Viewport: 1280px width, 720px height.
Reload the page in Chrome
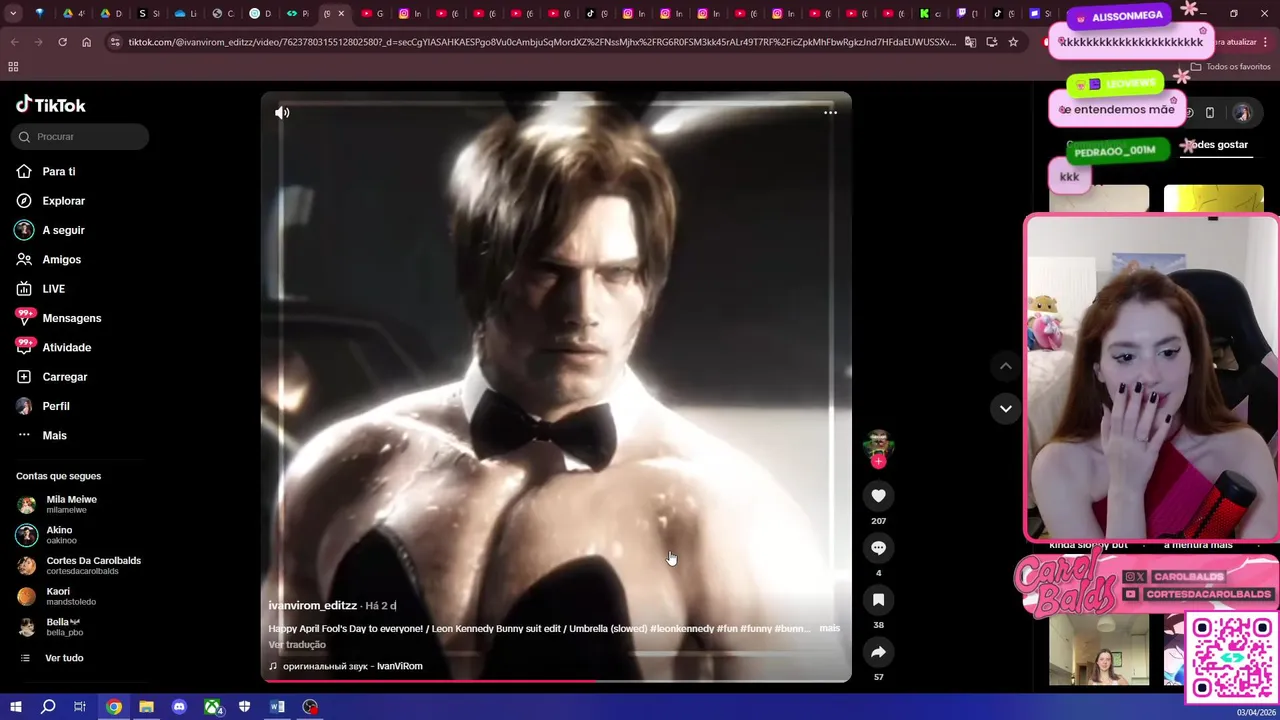62,42
